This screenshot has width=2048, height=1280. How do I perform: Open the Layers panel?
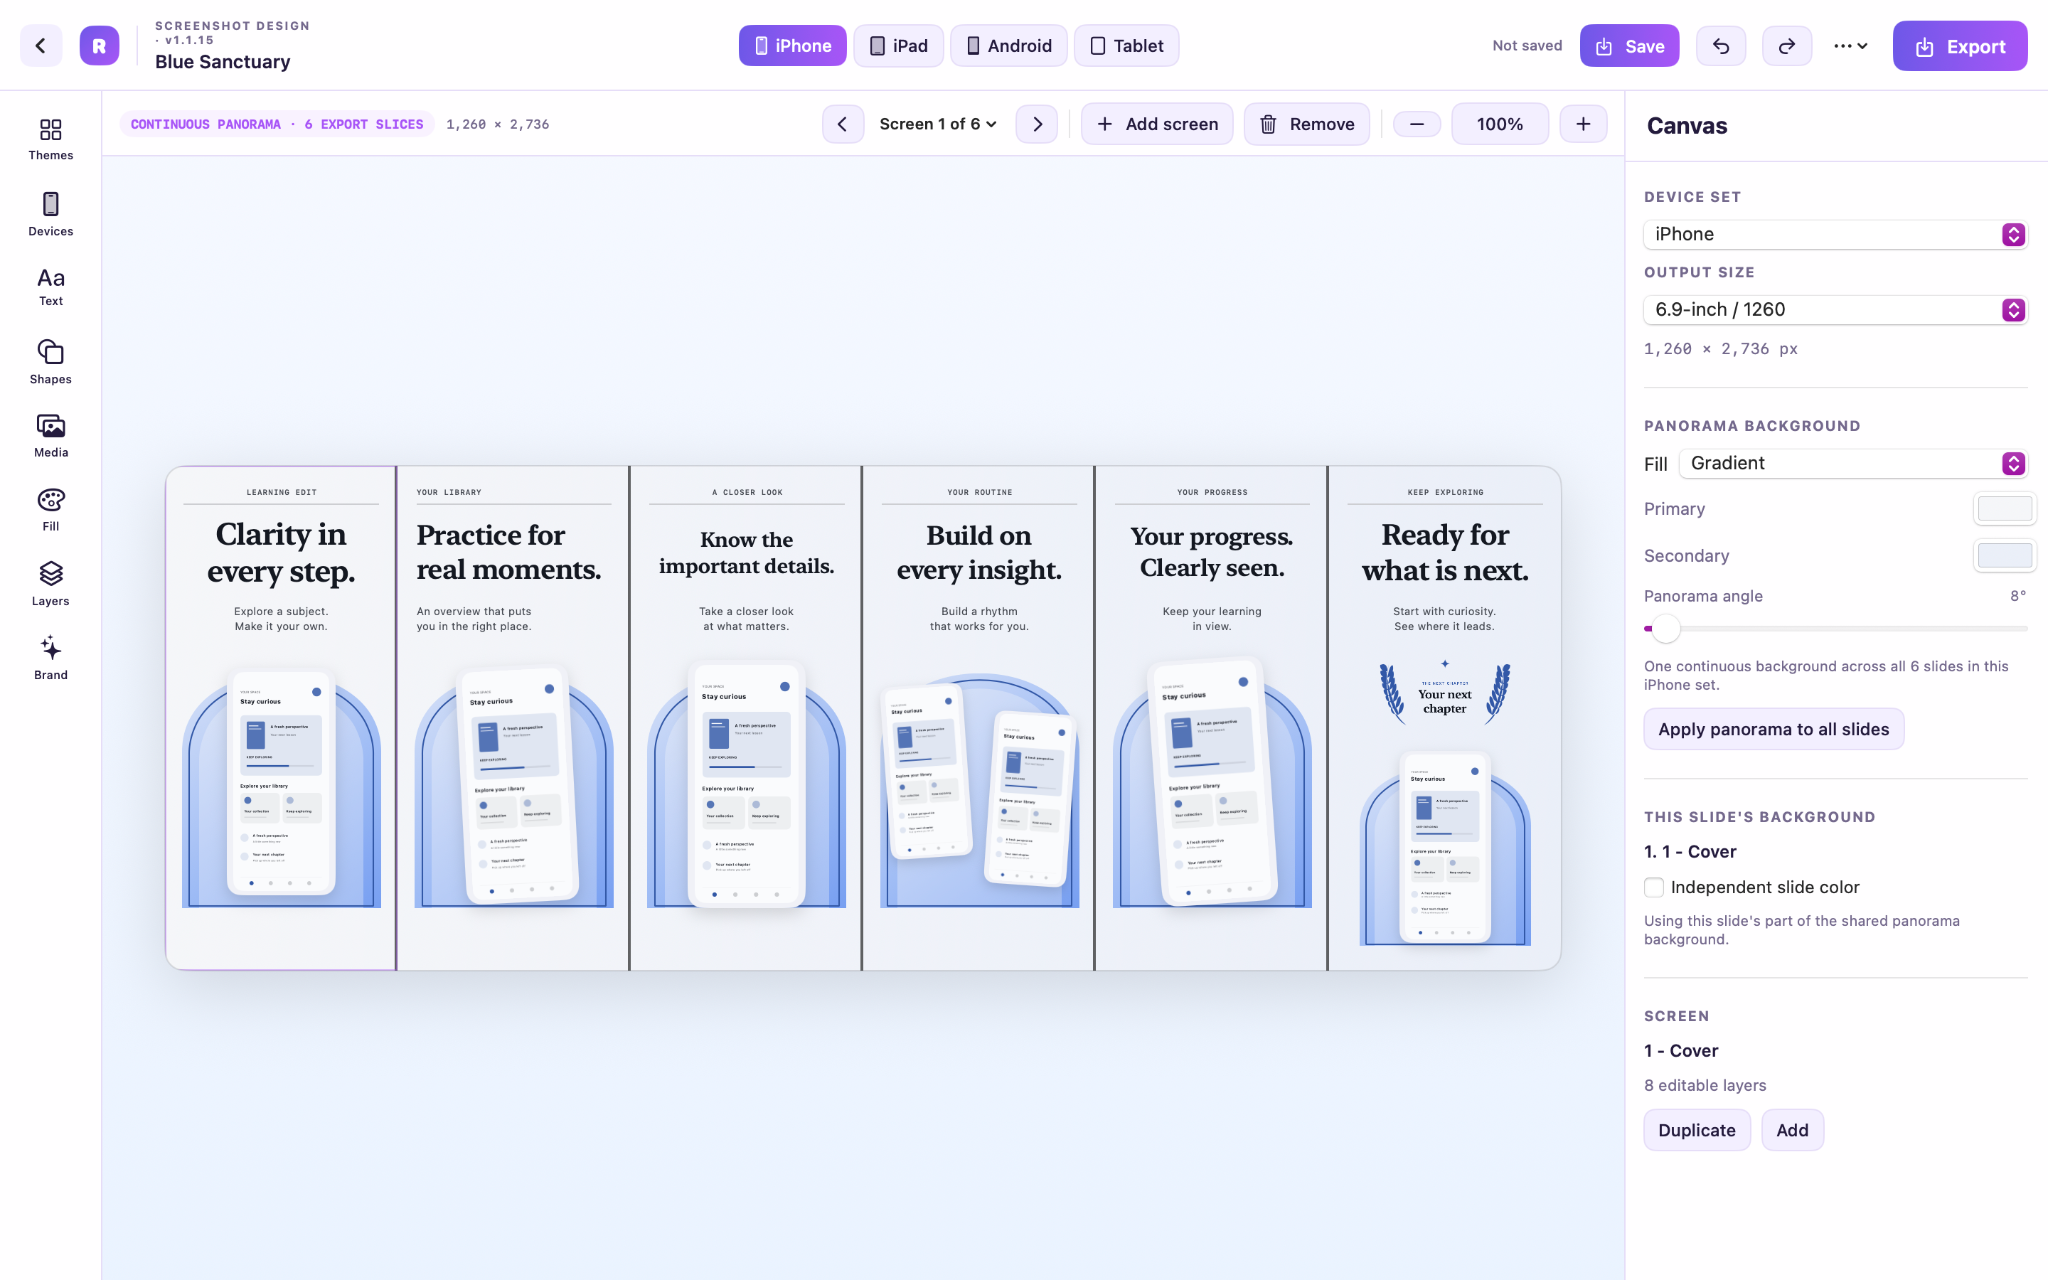(50, 584)
